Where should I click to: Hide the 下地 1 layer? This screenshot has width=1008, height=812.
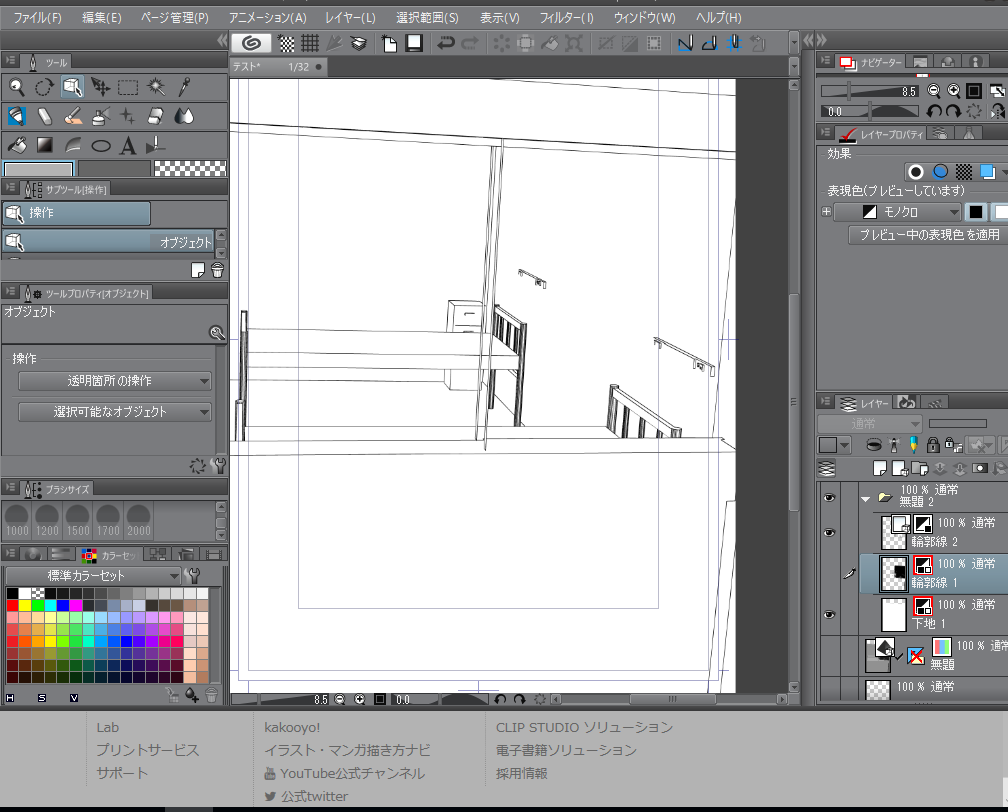(x=828, y=614)
